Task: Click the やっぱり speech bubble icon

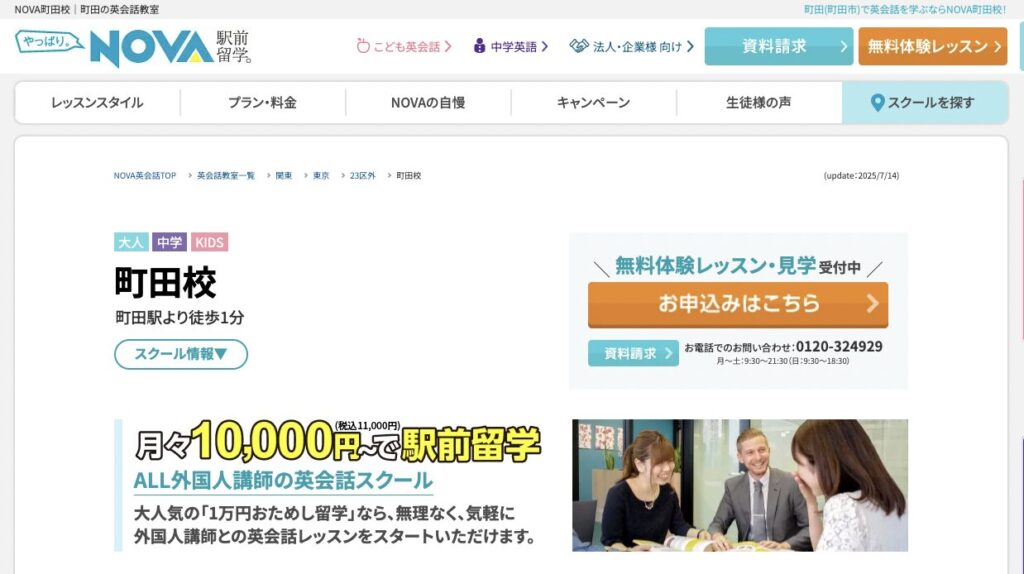Action: click(x=49, y=42)
